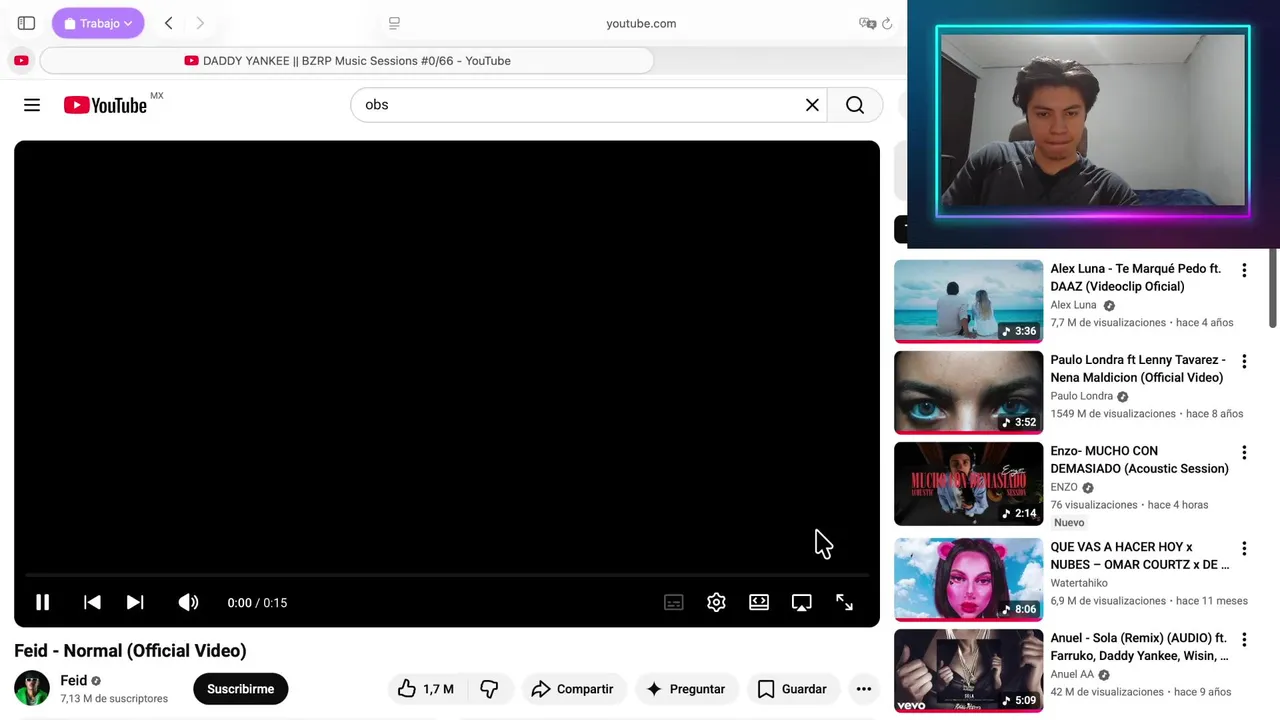Open the Alex Luna Te Marqué Pedo thumbnail
Screen dimensions: 1280x720
click(x=968, y=301)
